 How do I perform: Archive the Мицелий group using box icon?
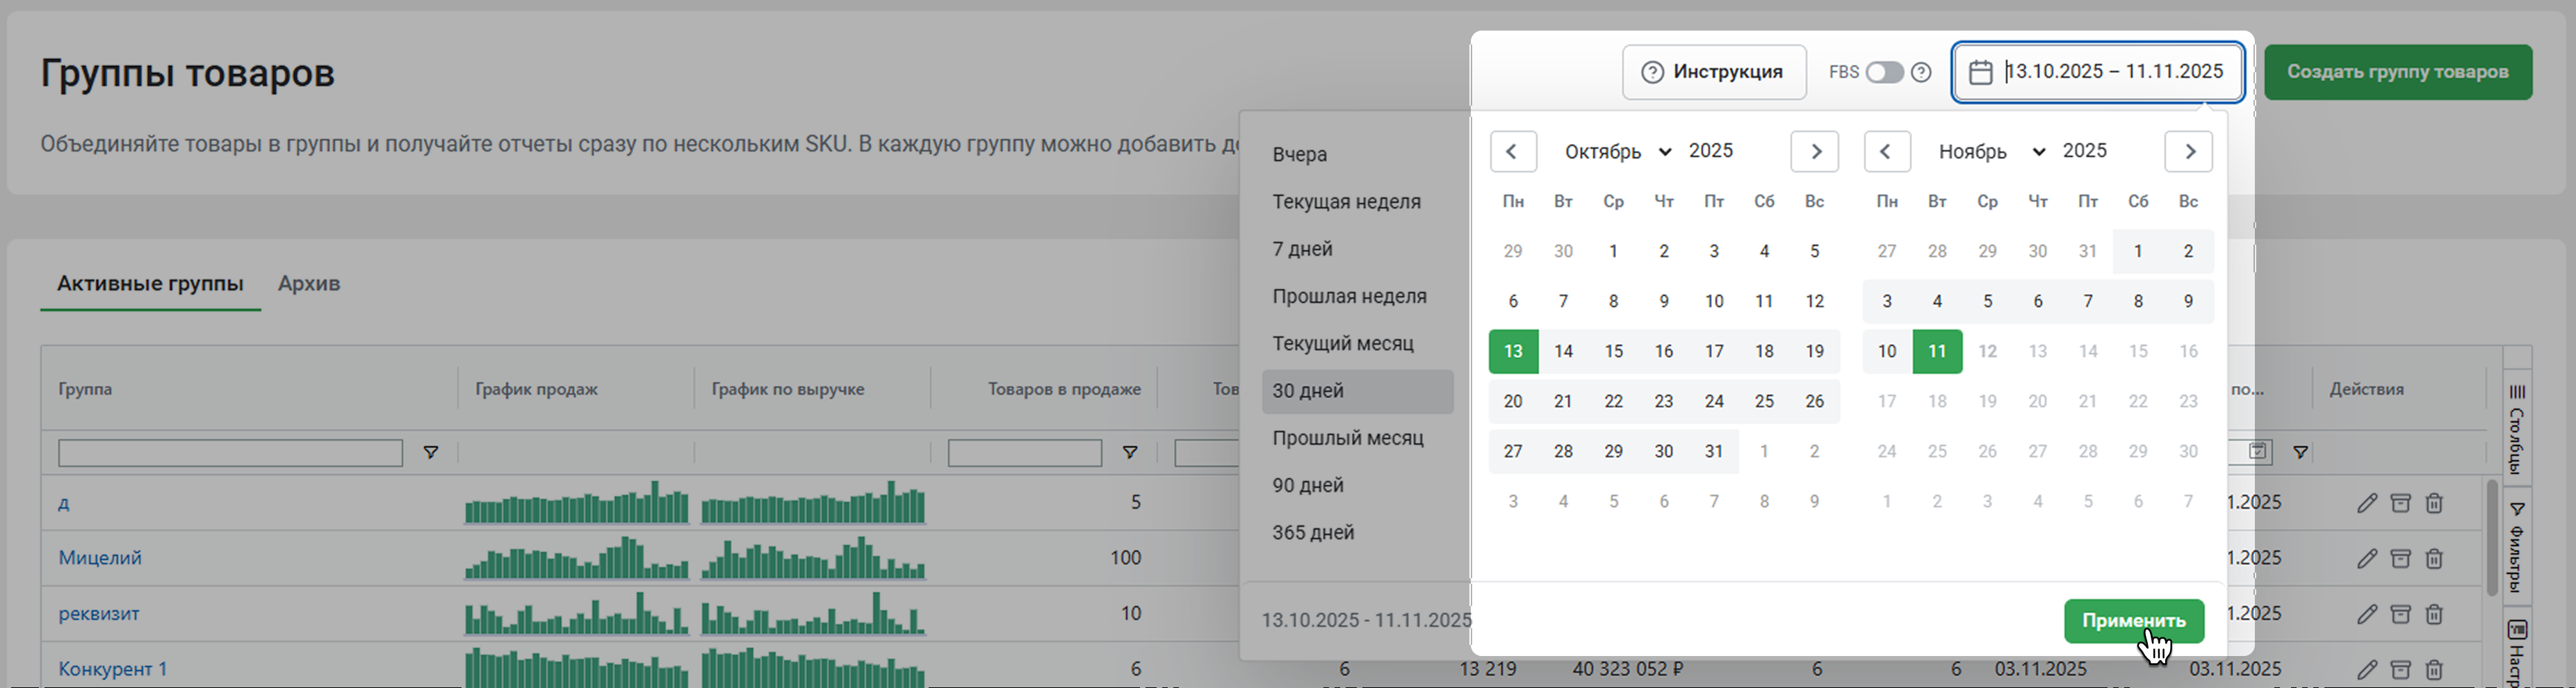click(2400, 558)
